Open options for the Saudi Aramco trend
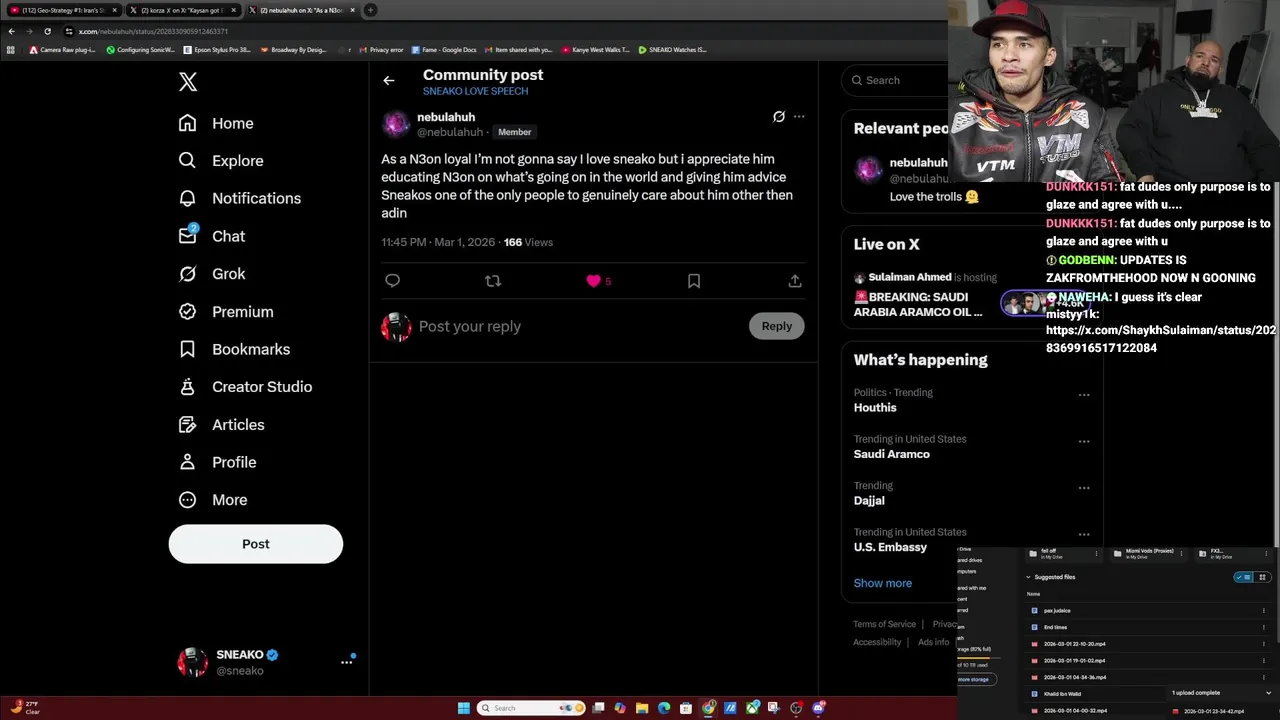 pos(1084,441)
